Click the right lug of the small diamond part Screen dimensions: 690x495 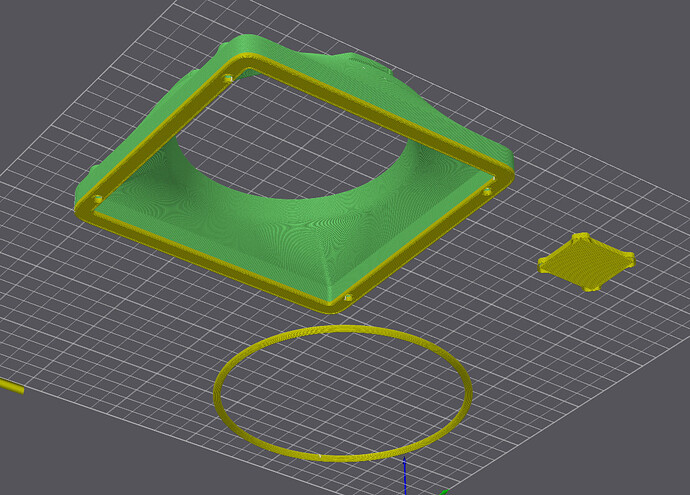tap(630, 259)
